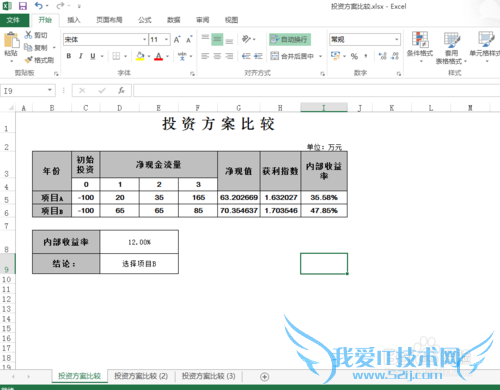The height and width of the screenshot is (390, 500).
Task: Open Conditional Formatting menu
Action: [420, 47]
